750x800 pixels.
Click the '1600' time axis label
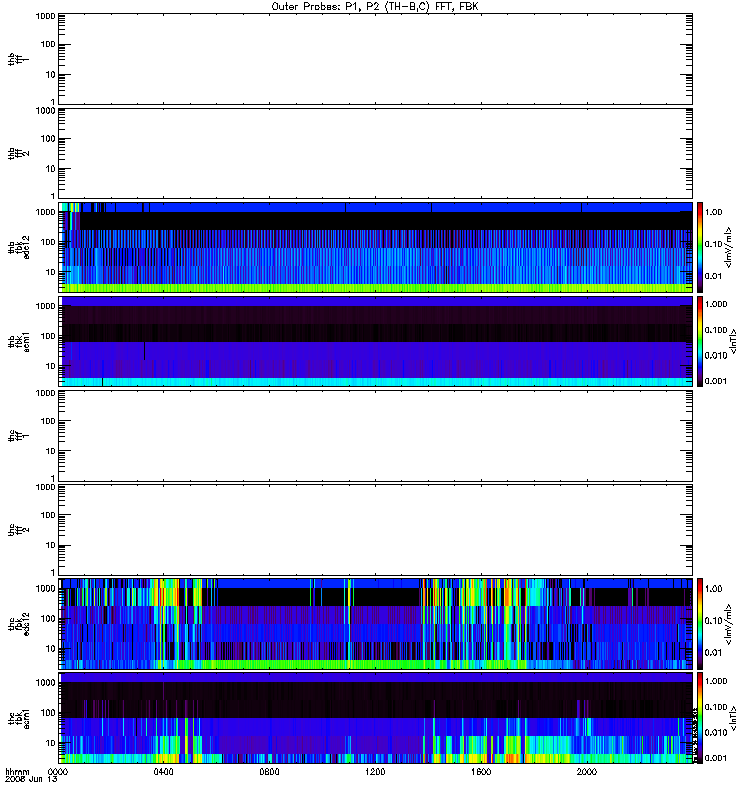(481, 772)
